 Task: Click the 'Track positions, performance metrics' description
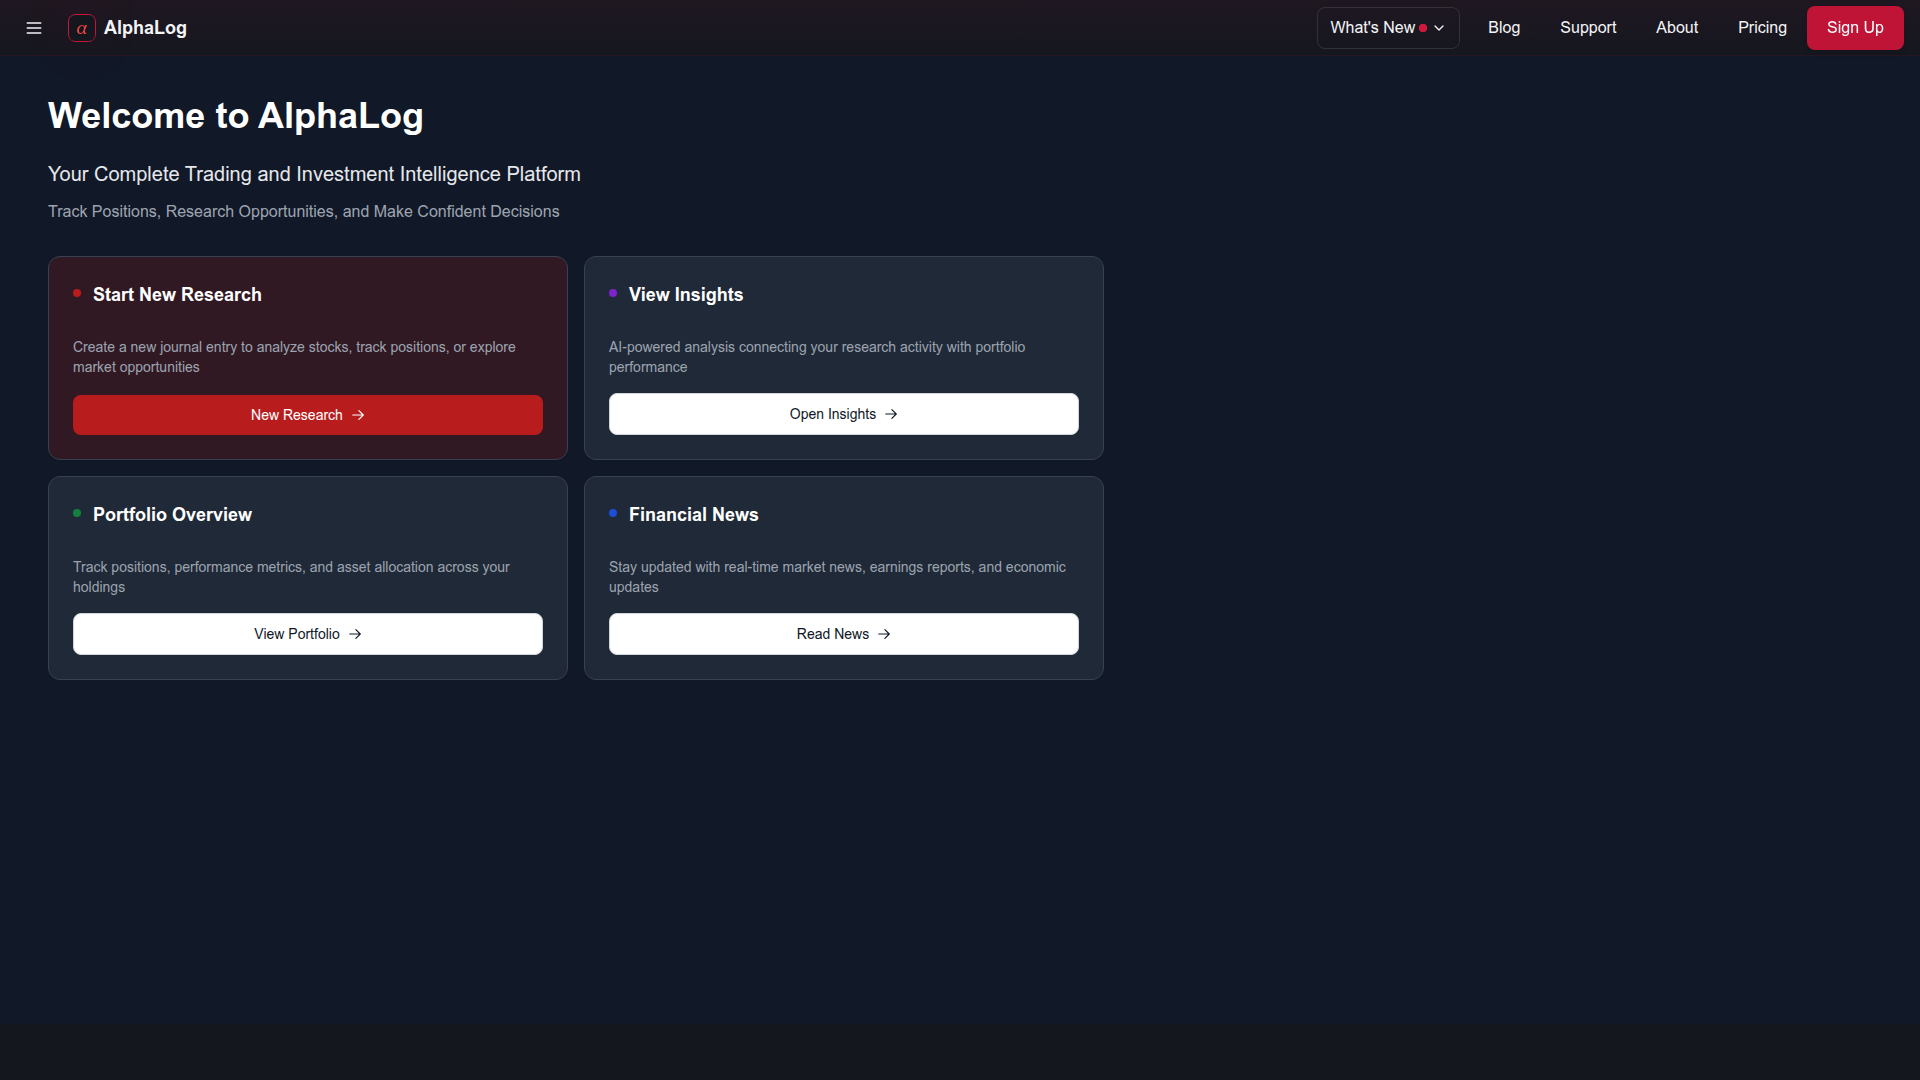291,577
